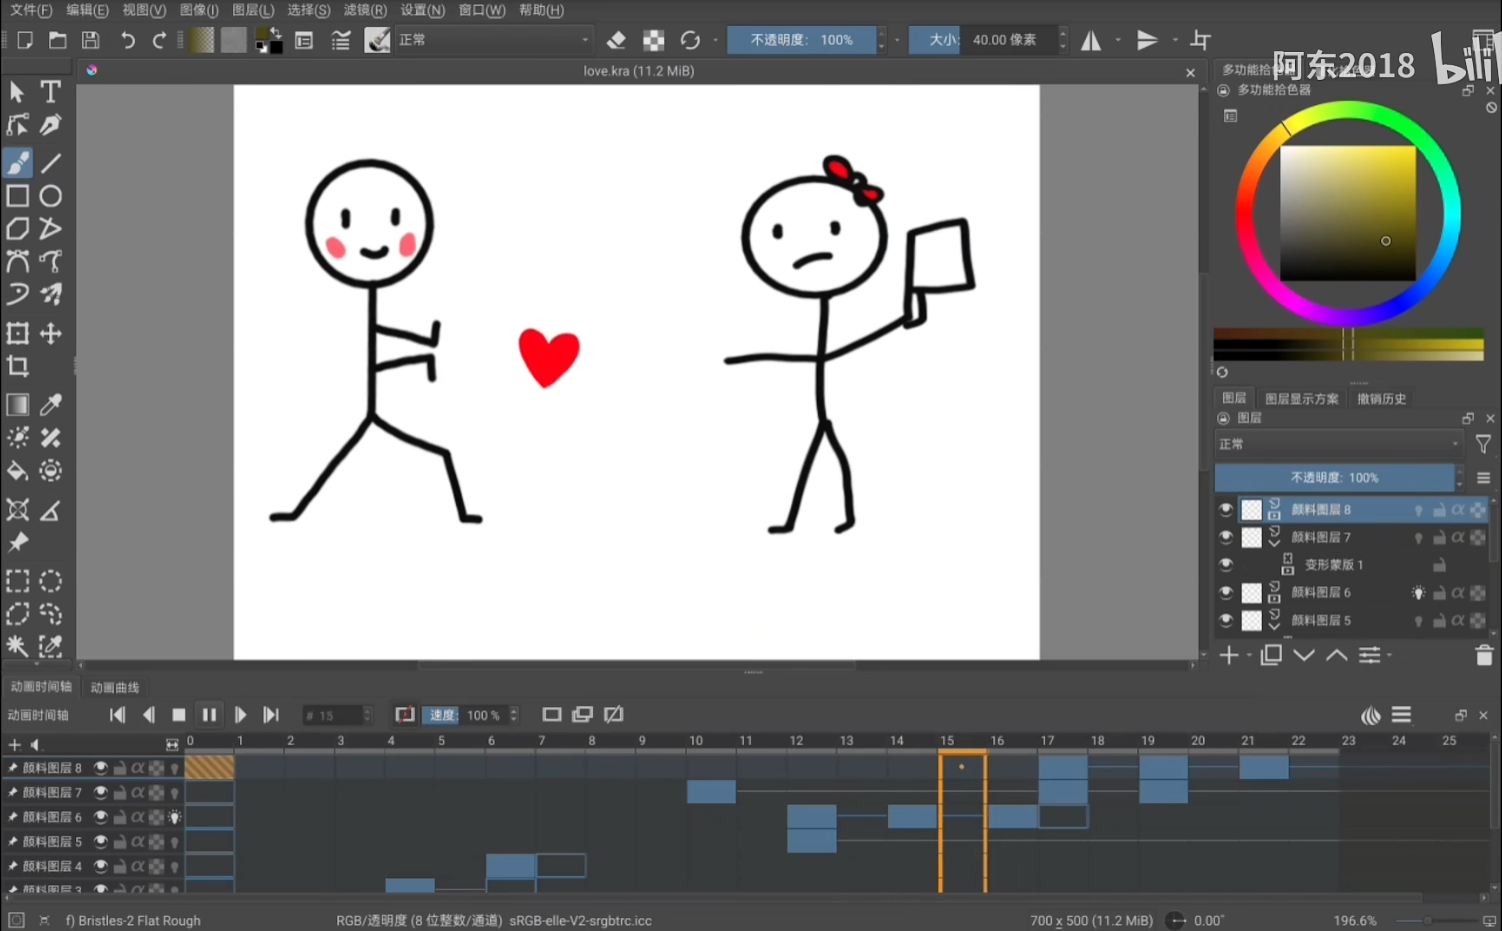This screenshot has height=931, width=1502.
Task: Select the Crop tool
Action: pyautogui.click(x=18, y=366)
